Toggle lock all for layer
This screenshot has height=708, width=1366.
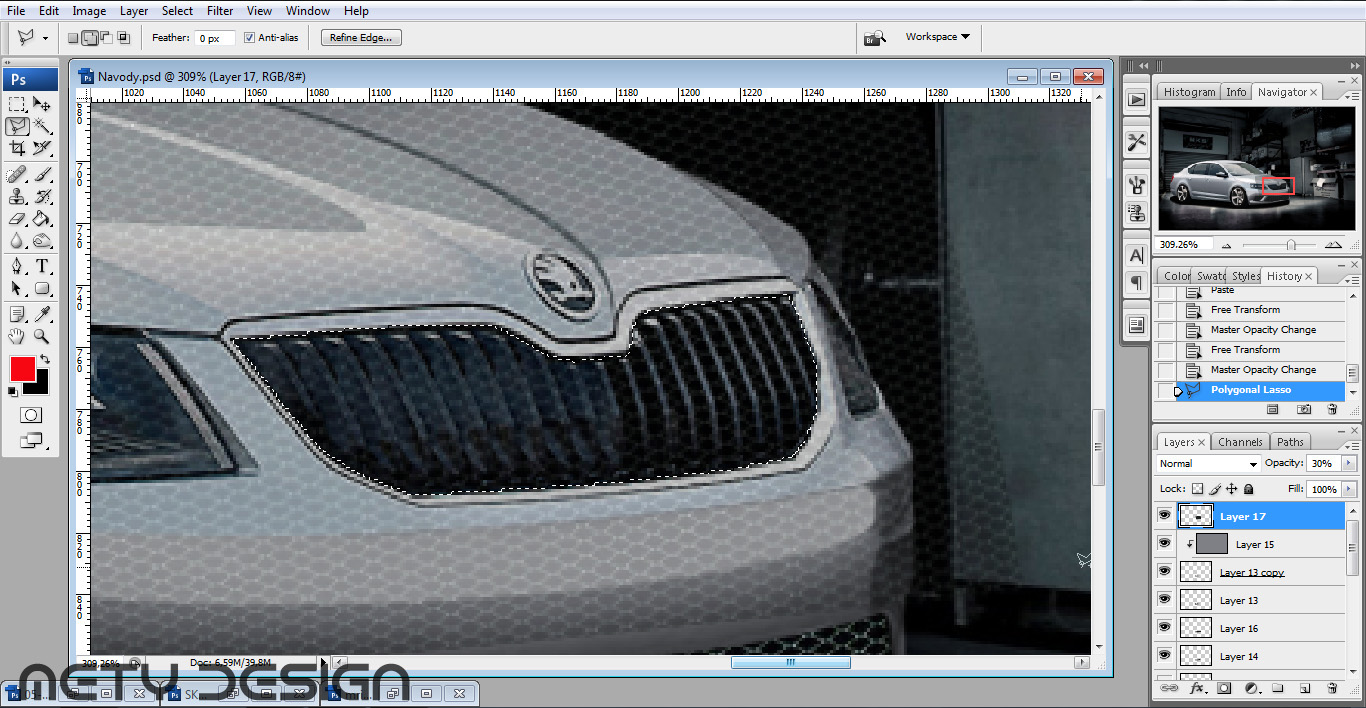pyautogui.click(x=1249, y=489)
